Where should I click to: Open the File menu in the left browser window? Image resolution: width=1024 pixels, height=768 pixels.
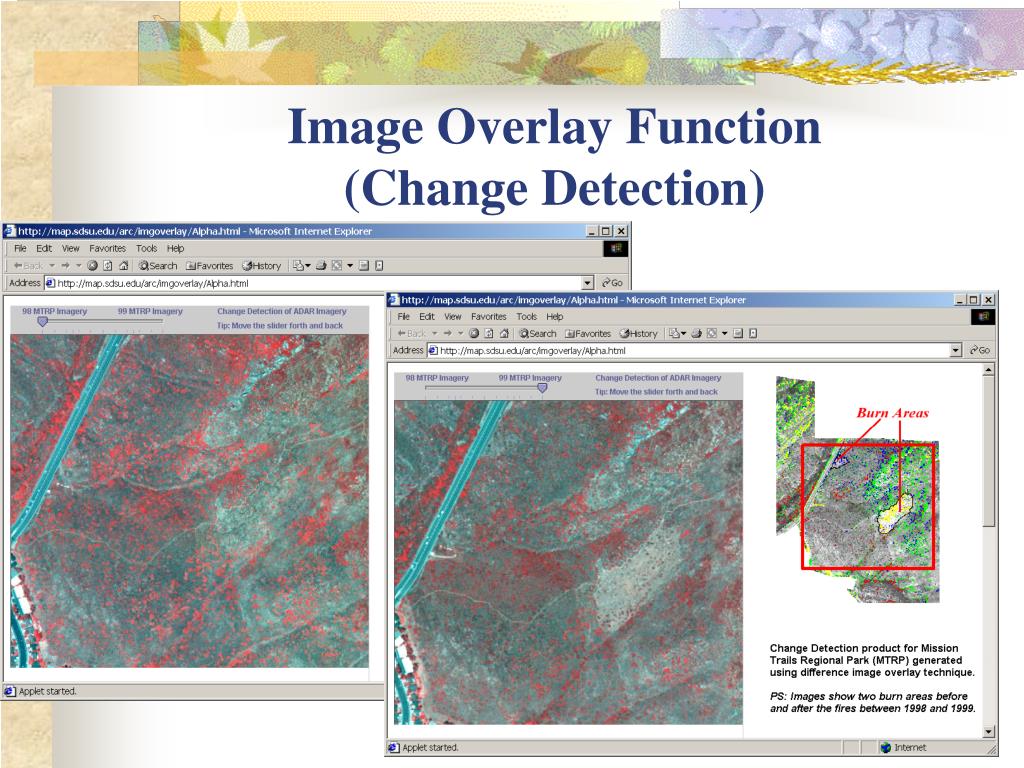(x=20, y=248)
